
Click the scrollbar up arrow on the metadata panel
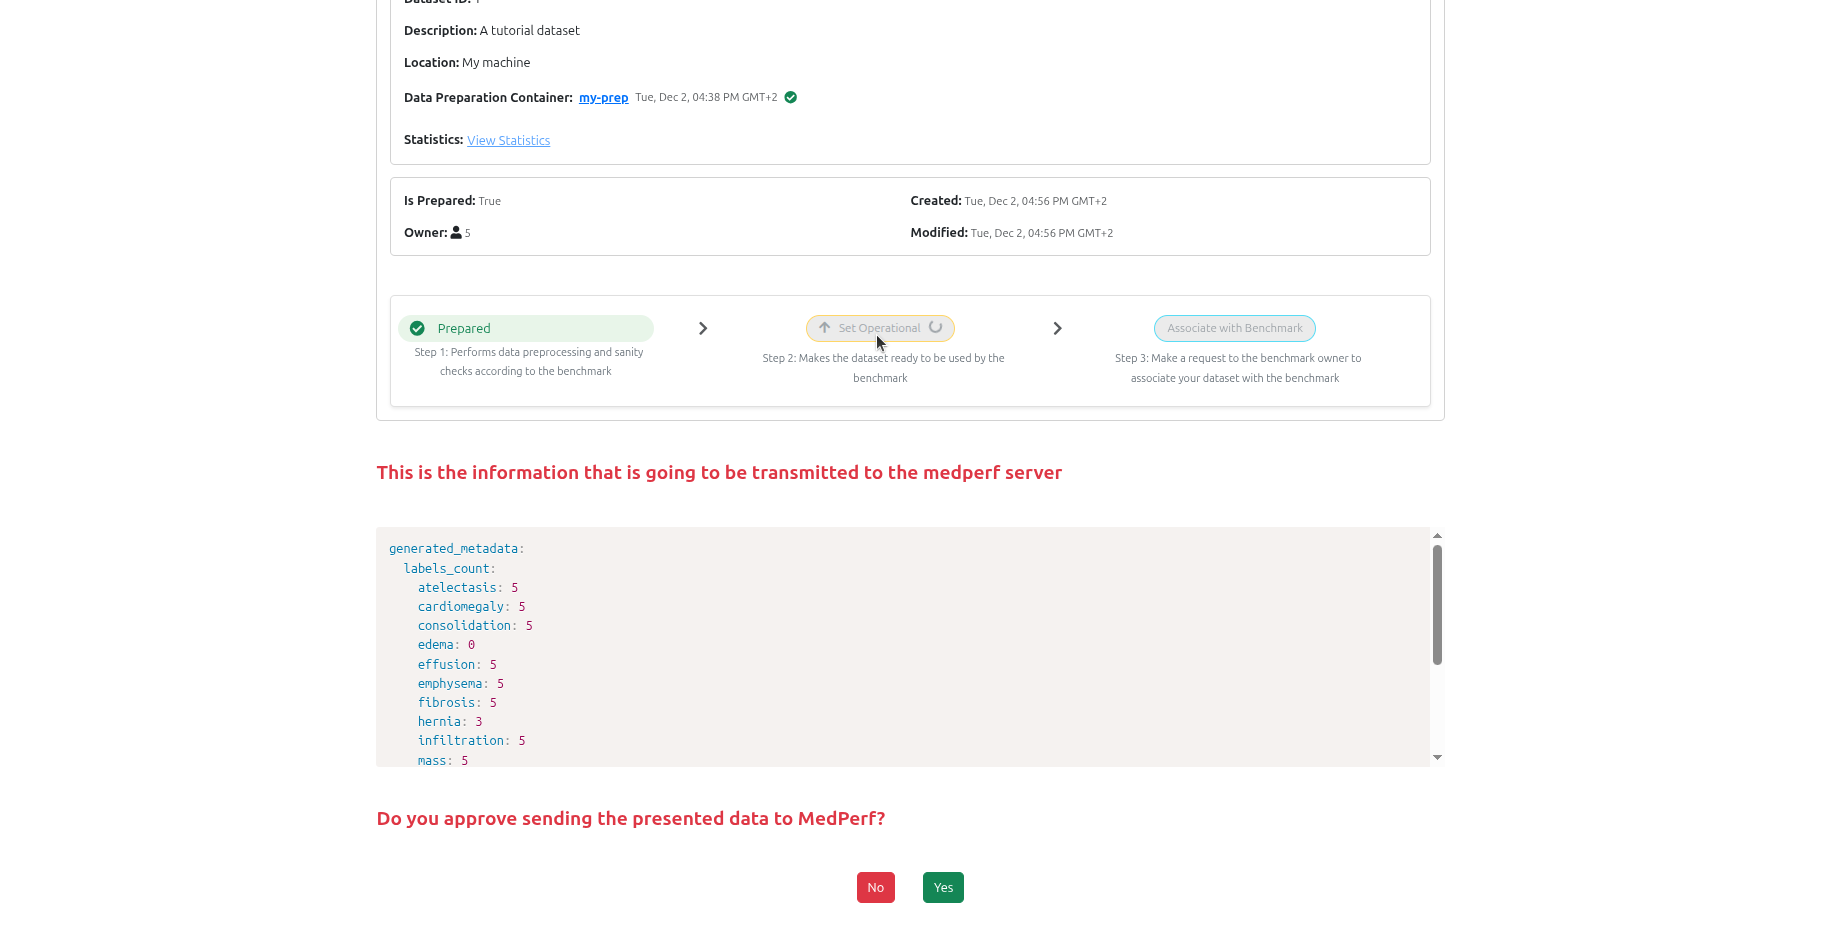pos(1436,535)
